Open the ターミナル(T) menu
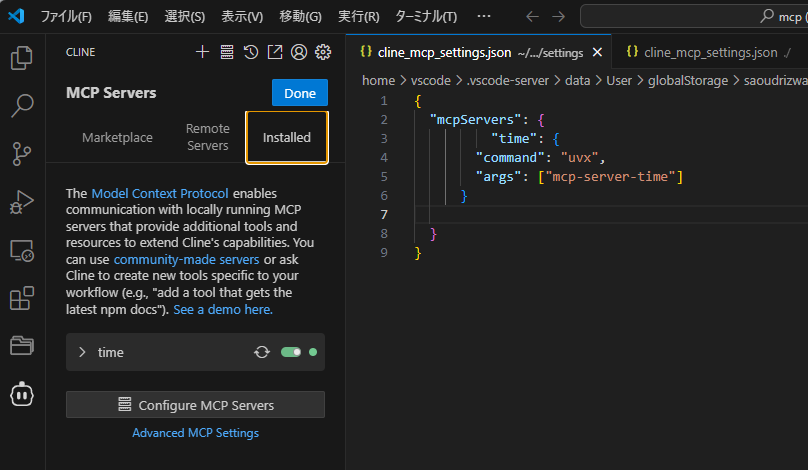Image resolution: width=808 pixels, height=470 pixels. (x=426, y=16)
